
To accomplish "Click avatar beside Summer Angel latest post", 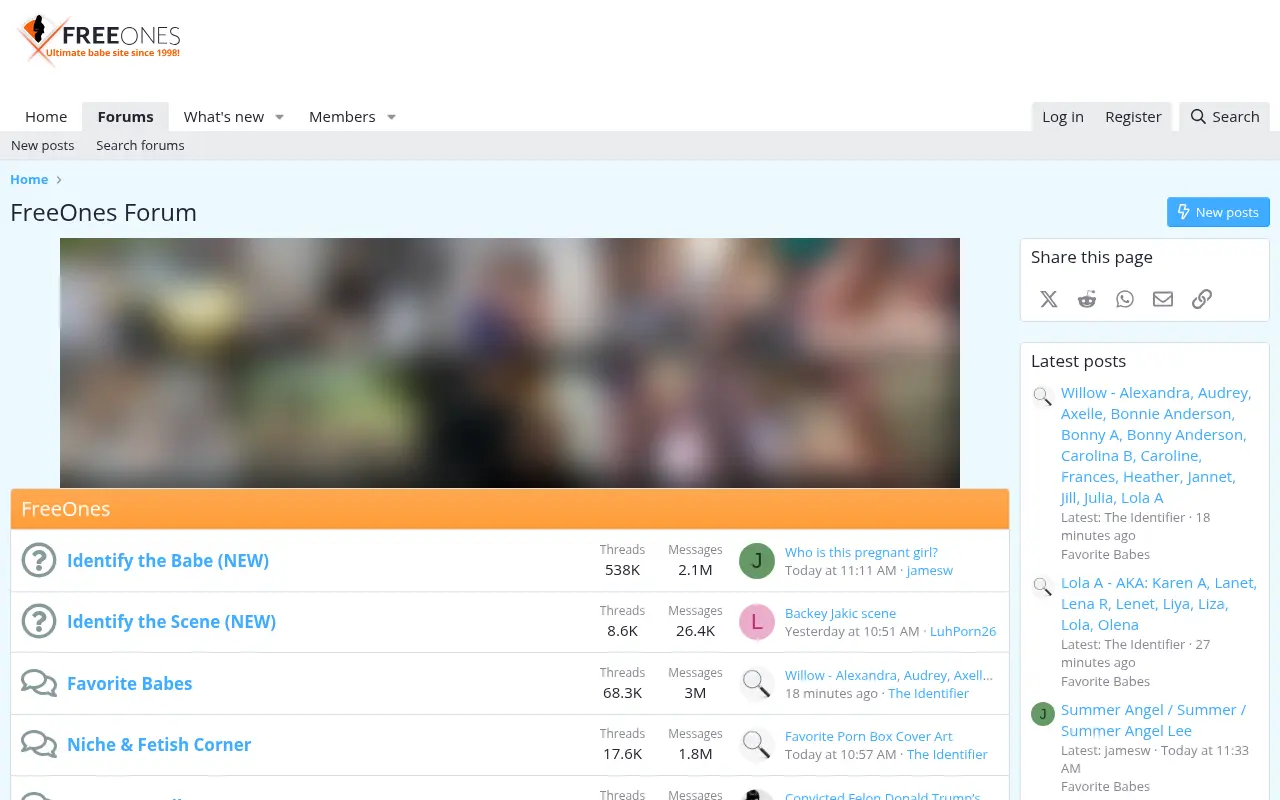I will [x=1043, y=713].
